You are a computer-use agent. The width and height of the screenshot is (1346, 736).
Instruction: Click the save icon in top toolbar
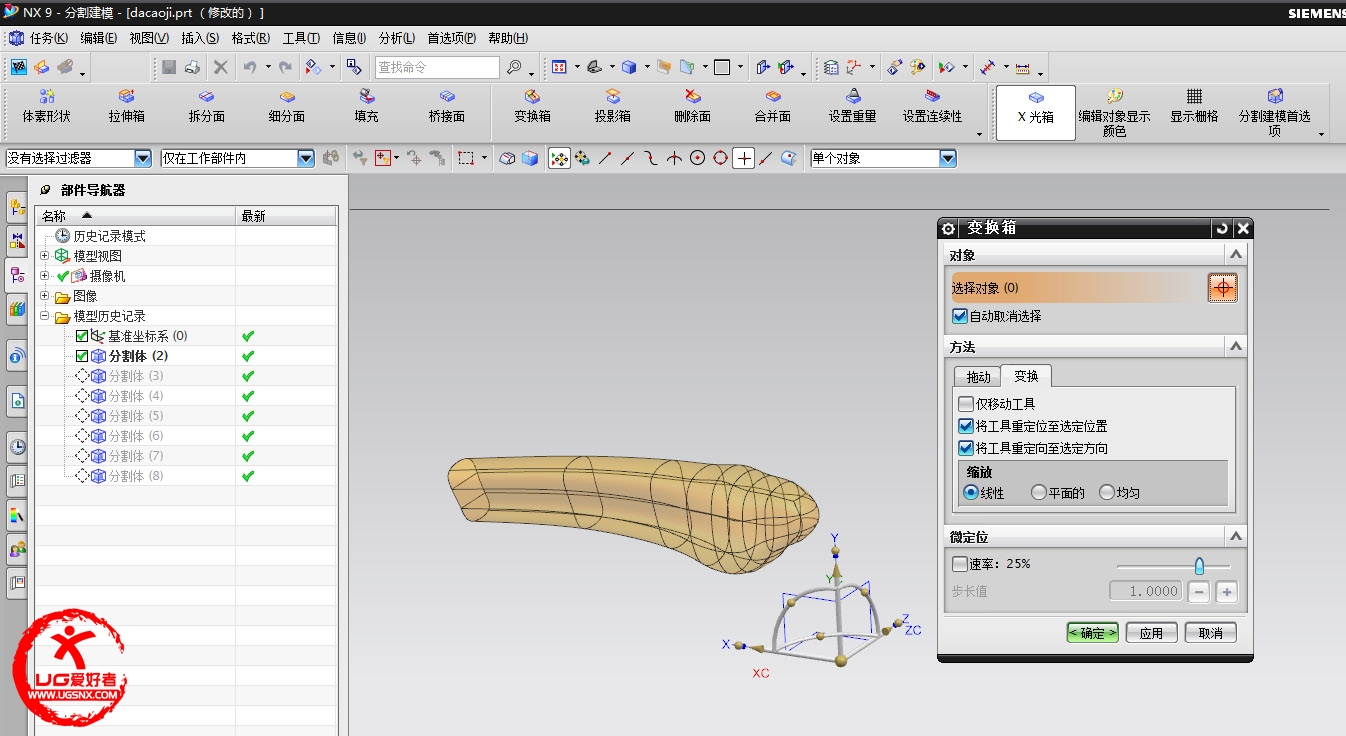coord(169,67)
